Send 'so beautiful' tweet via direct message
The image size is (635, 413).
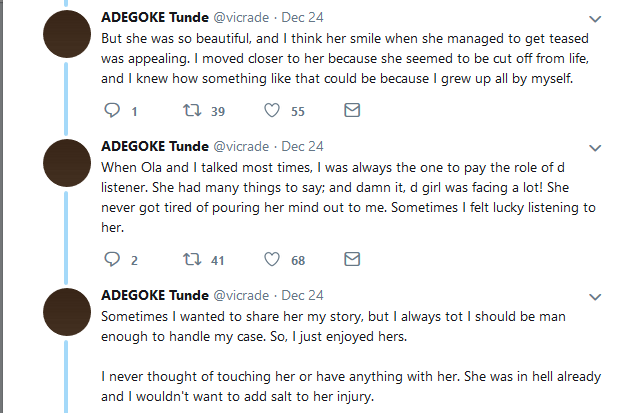coord(352,110)
